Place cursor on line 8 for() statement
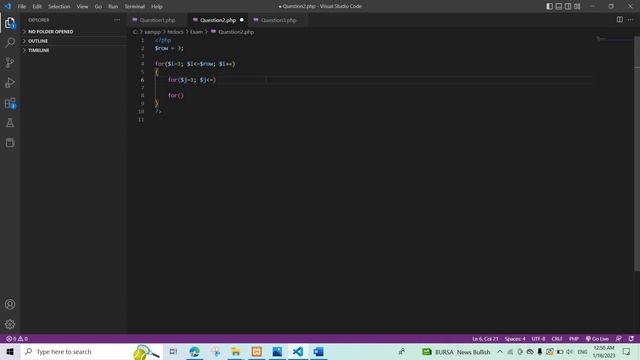 pos(176,96)
